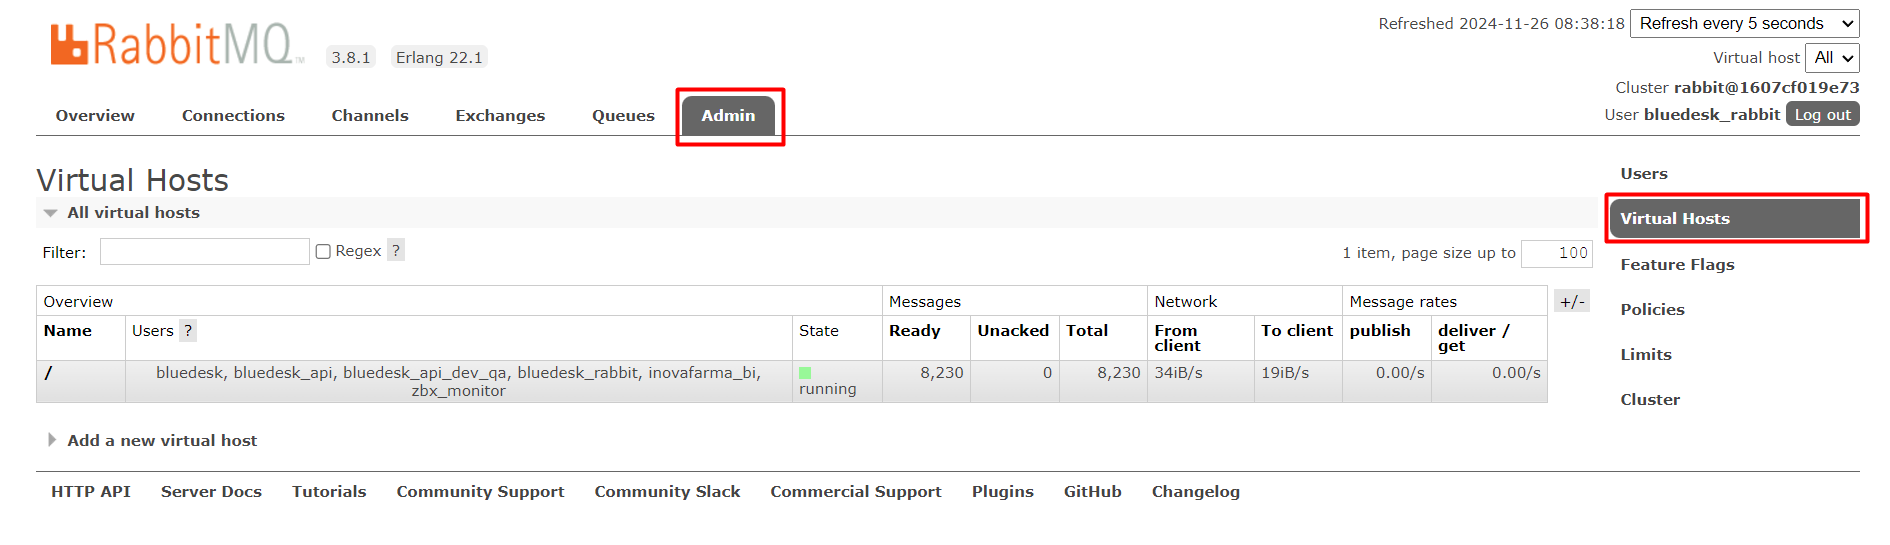Screen dimensions: 1890x545
Task: Click the Regex help question mark
Action: [396, 250]
